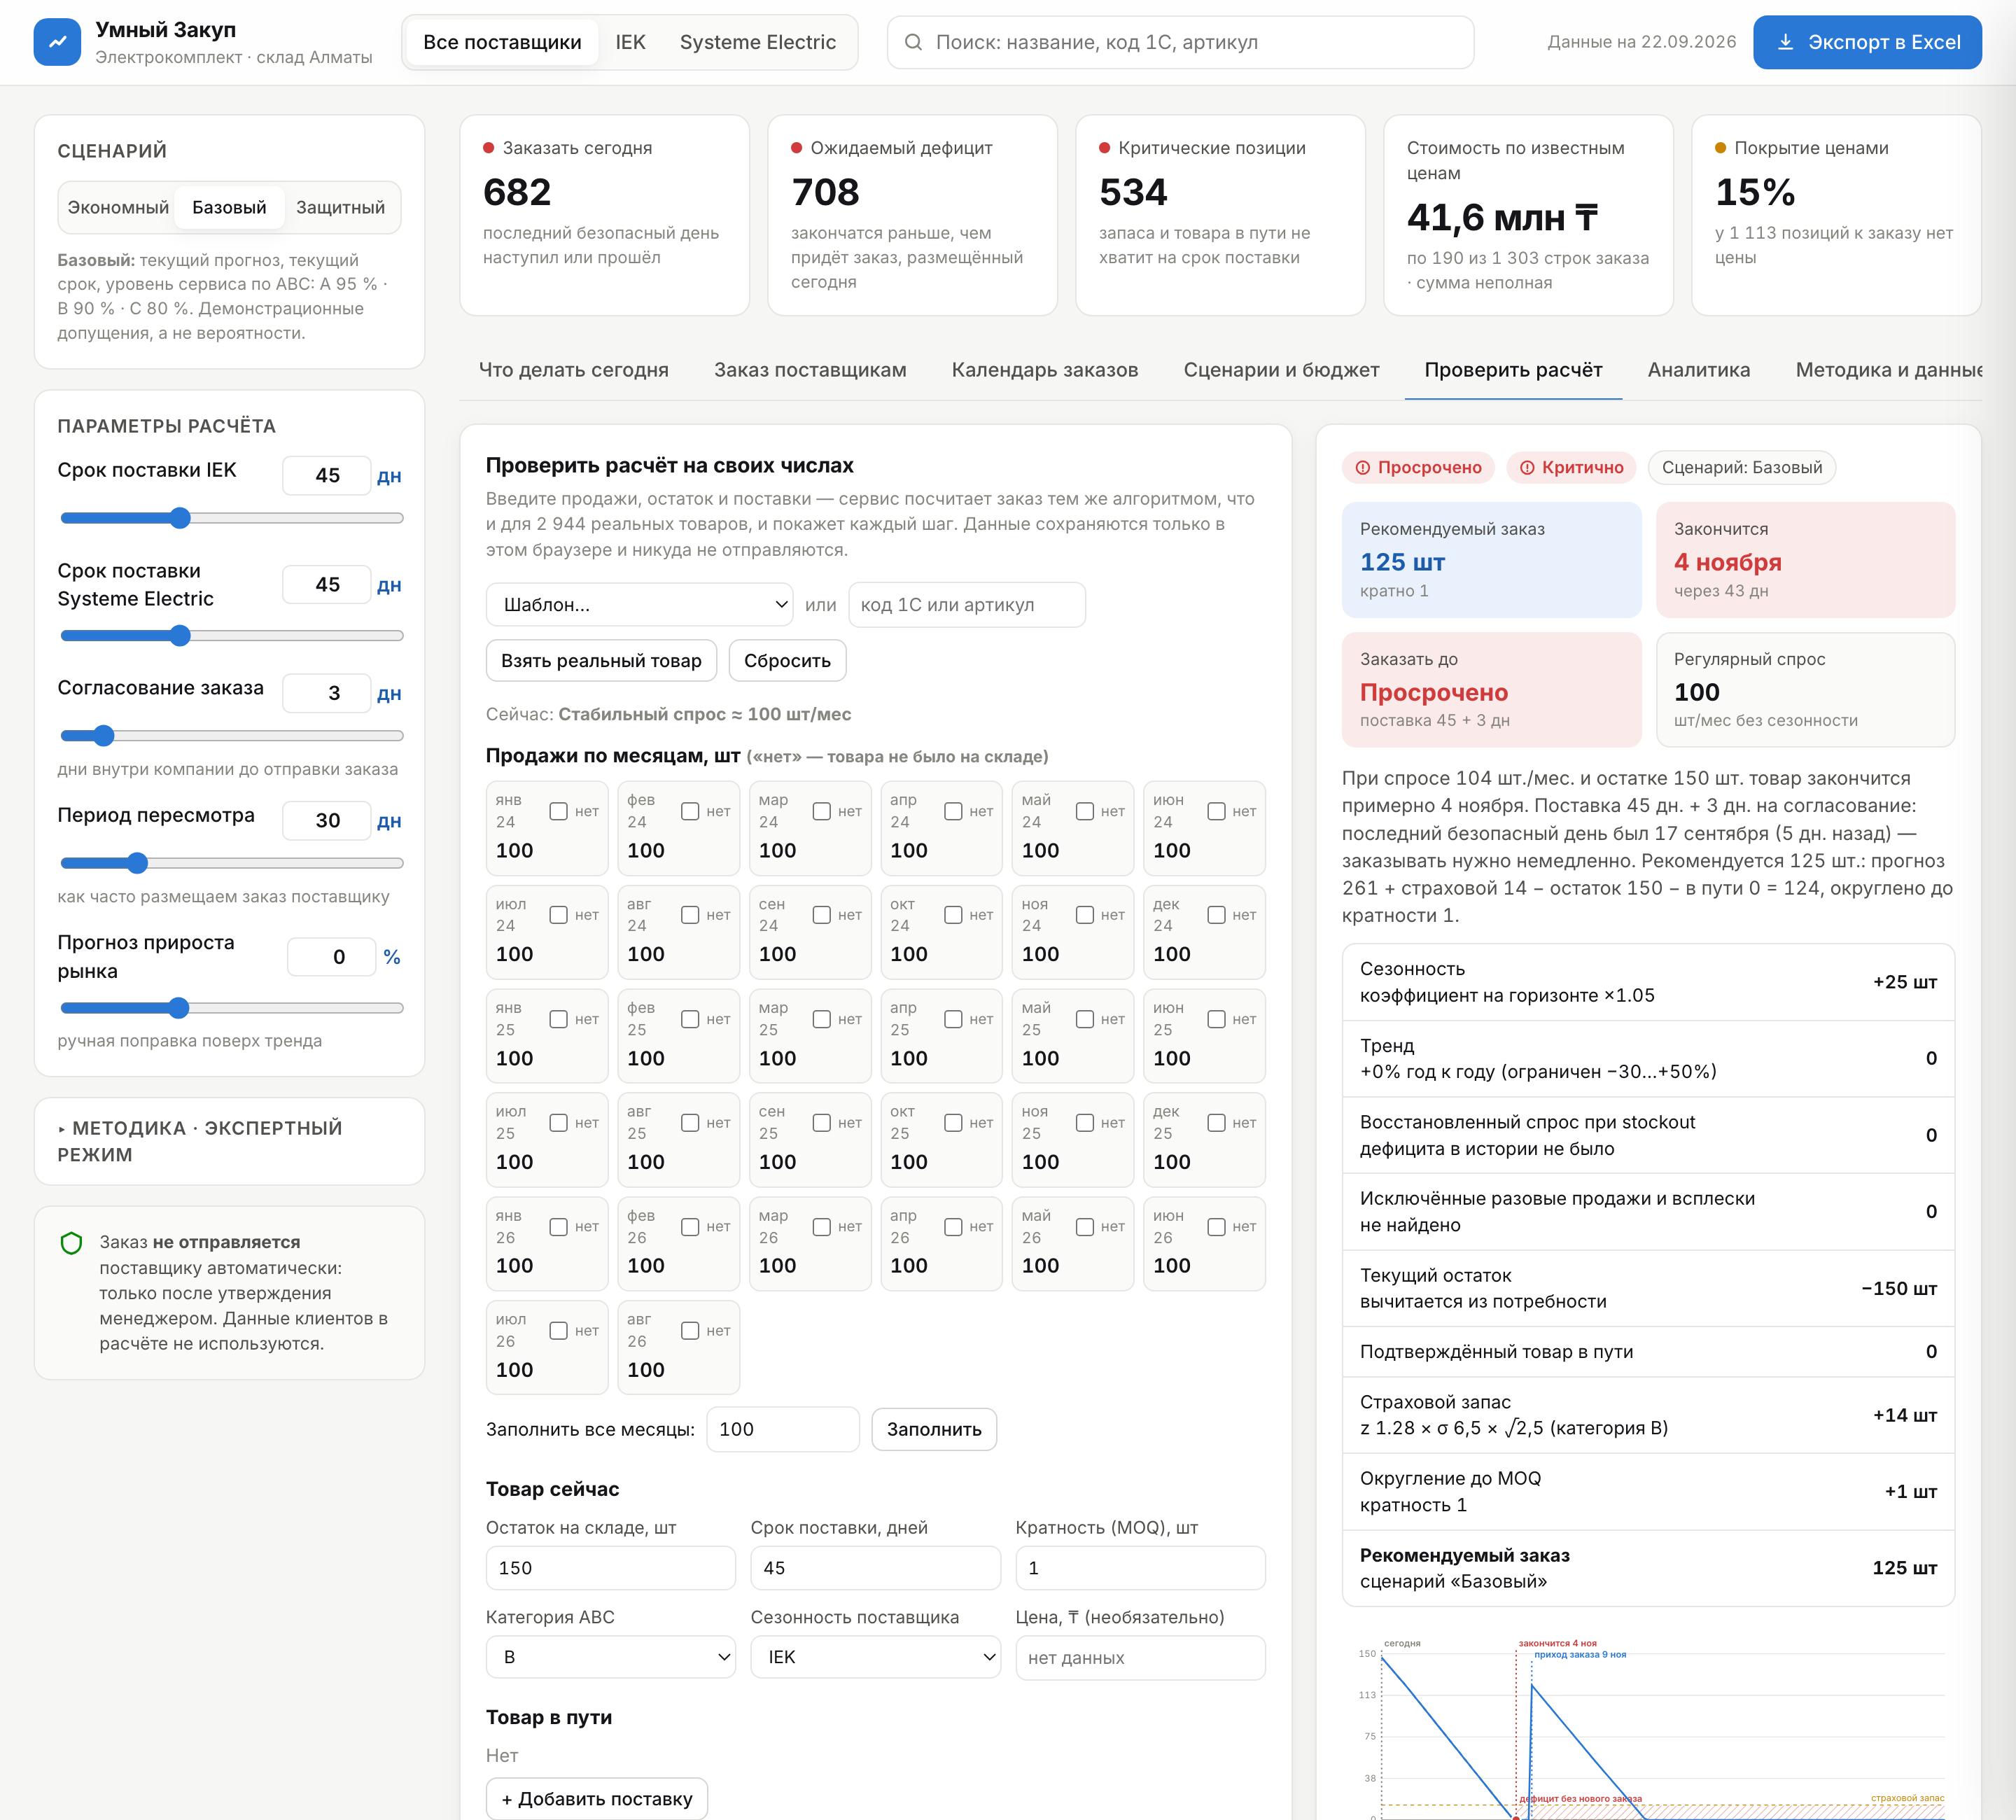Viewport: 2016px width, 1820px height.
Task: Filter by IEK supplier
Action: (630, 42)
